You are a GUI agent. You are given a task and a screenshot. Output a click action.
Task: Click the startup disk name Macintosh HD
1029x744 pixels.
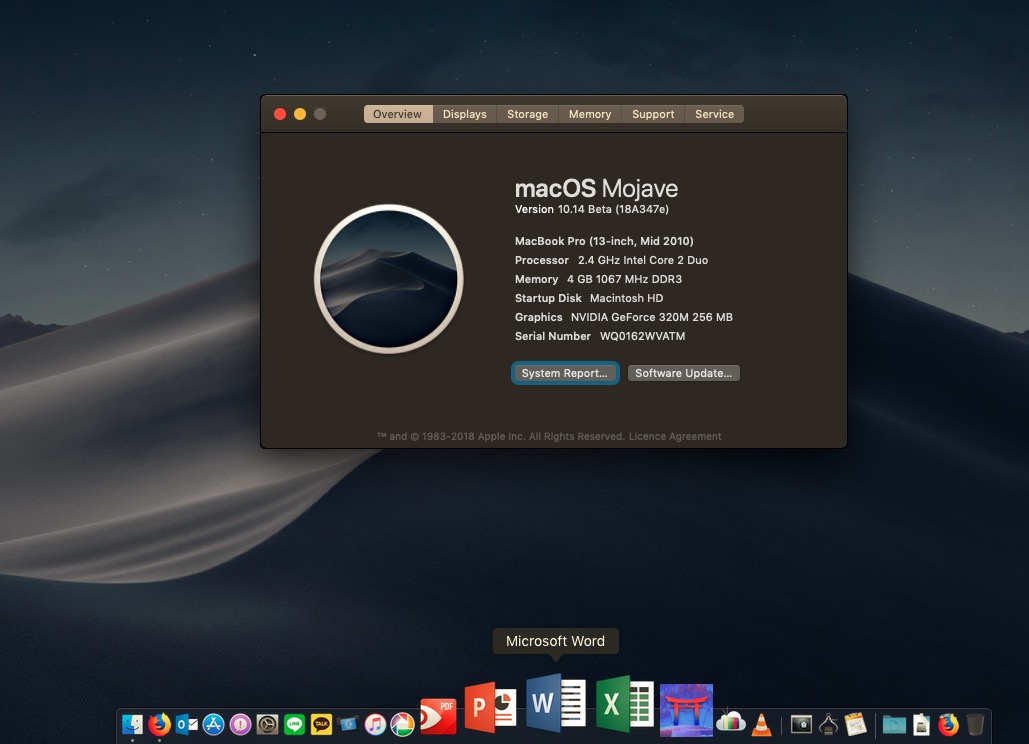point(626,298)
